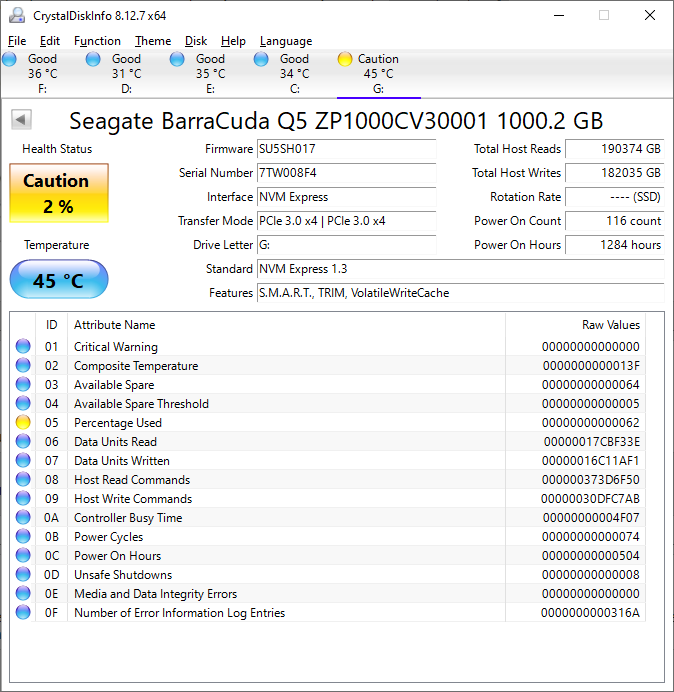Go to previous disk with back arrow
Screen dimensions: 674x692
[21, 120]
